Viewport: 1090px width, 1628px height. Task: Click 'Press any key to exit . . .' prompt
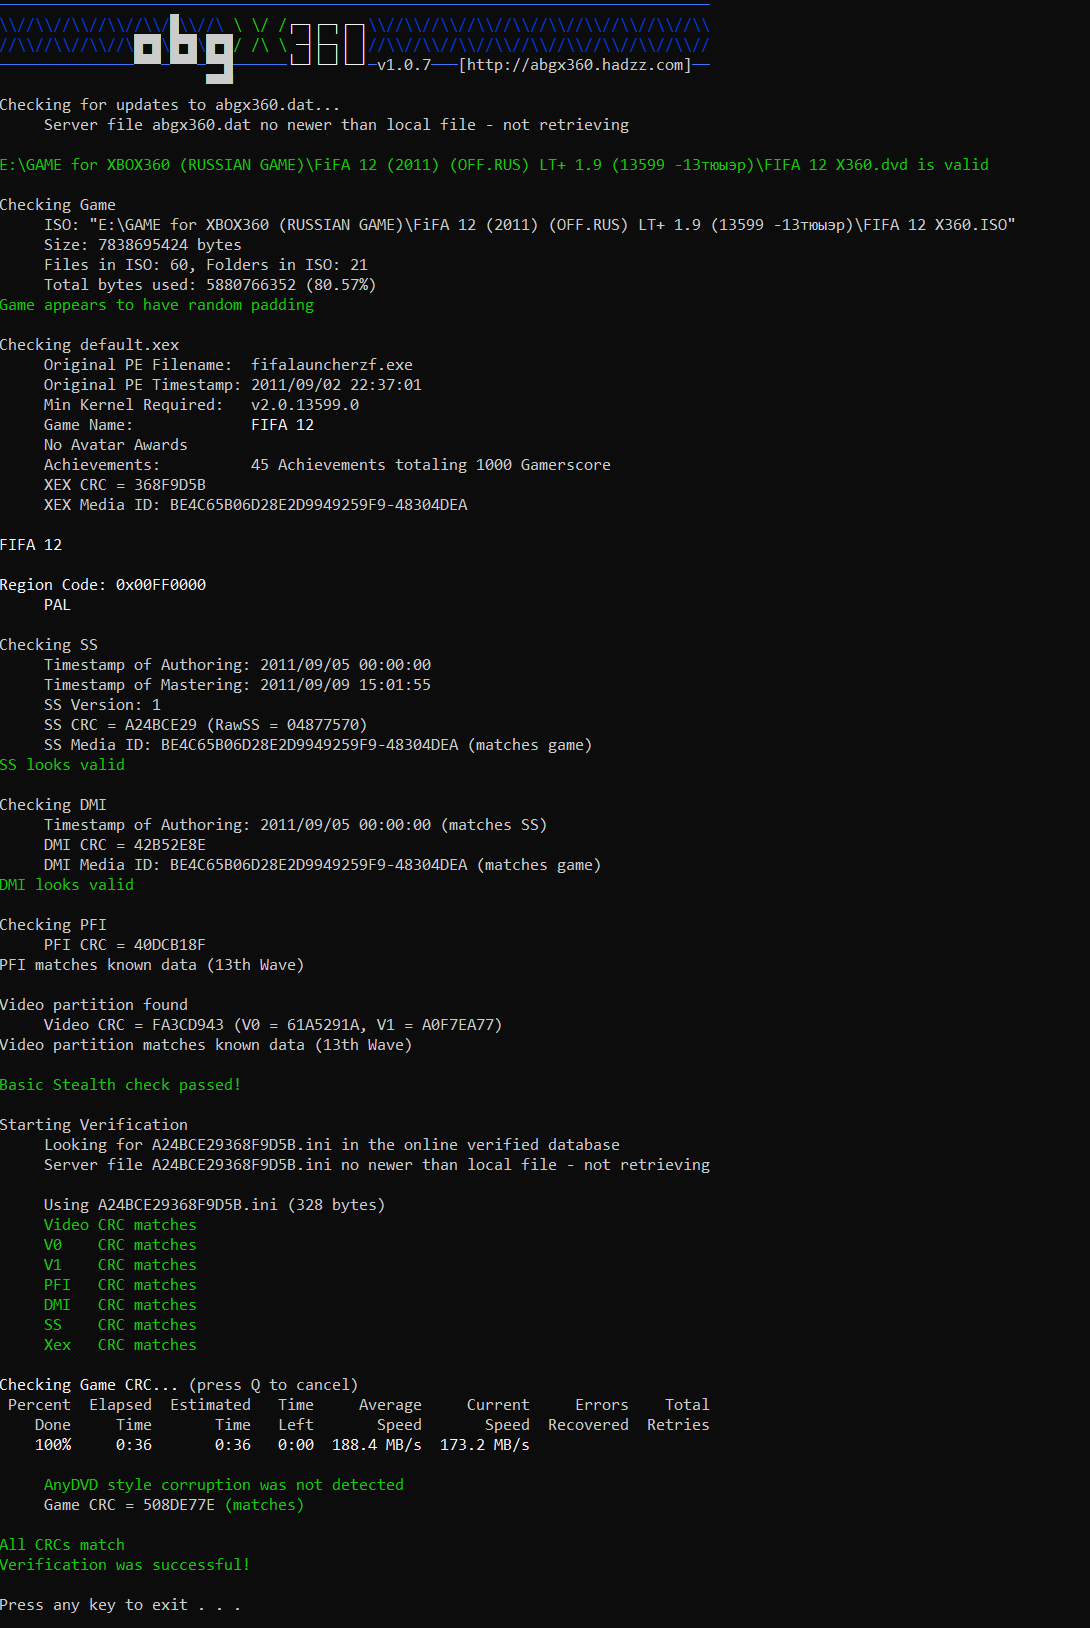[x=120, y=1605]
